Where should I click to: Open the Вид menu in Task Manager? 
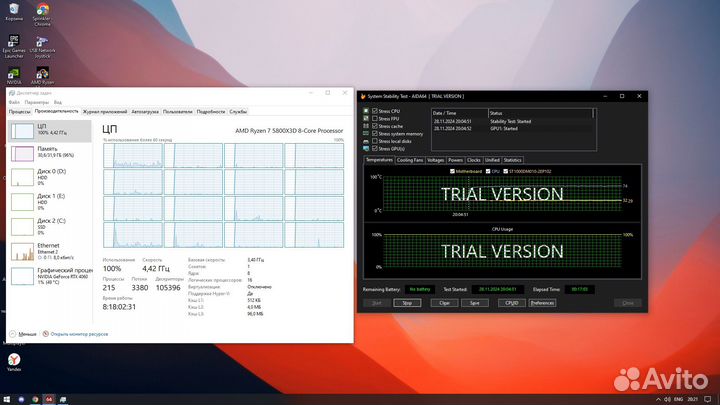[x=57, y=102]
